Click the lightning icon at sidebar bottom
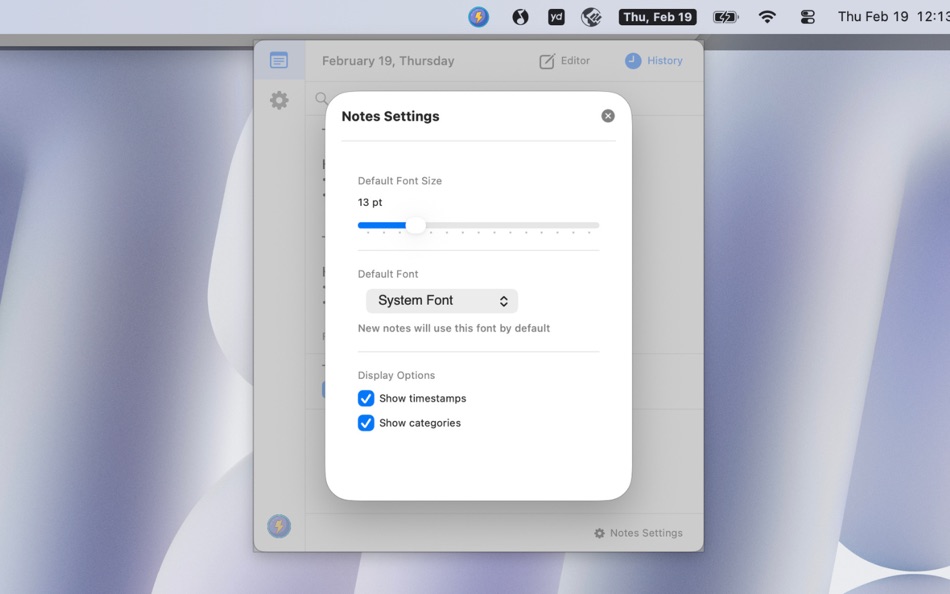 (x=279, y=526)
